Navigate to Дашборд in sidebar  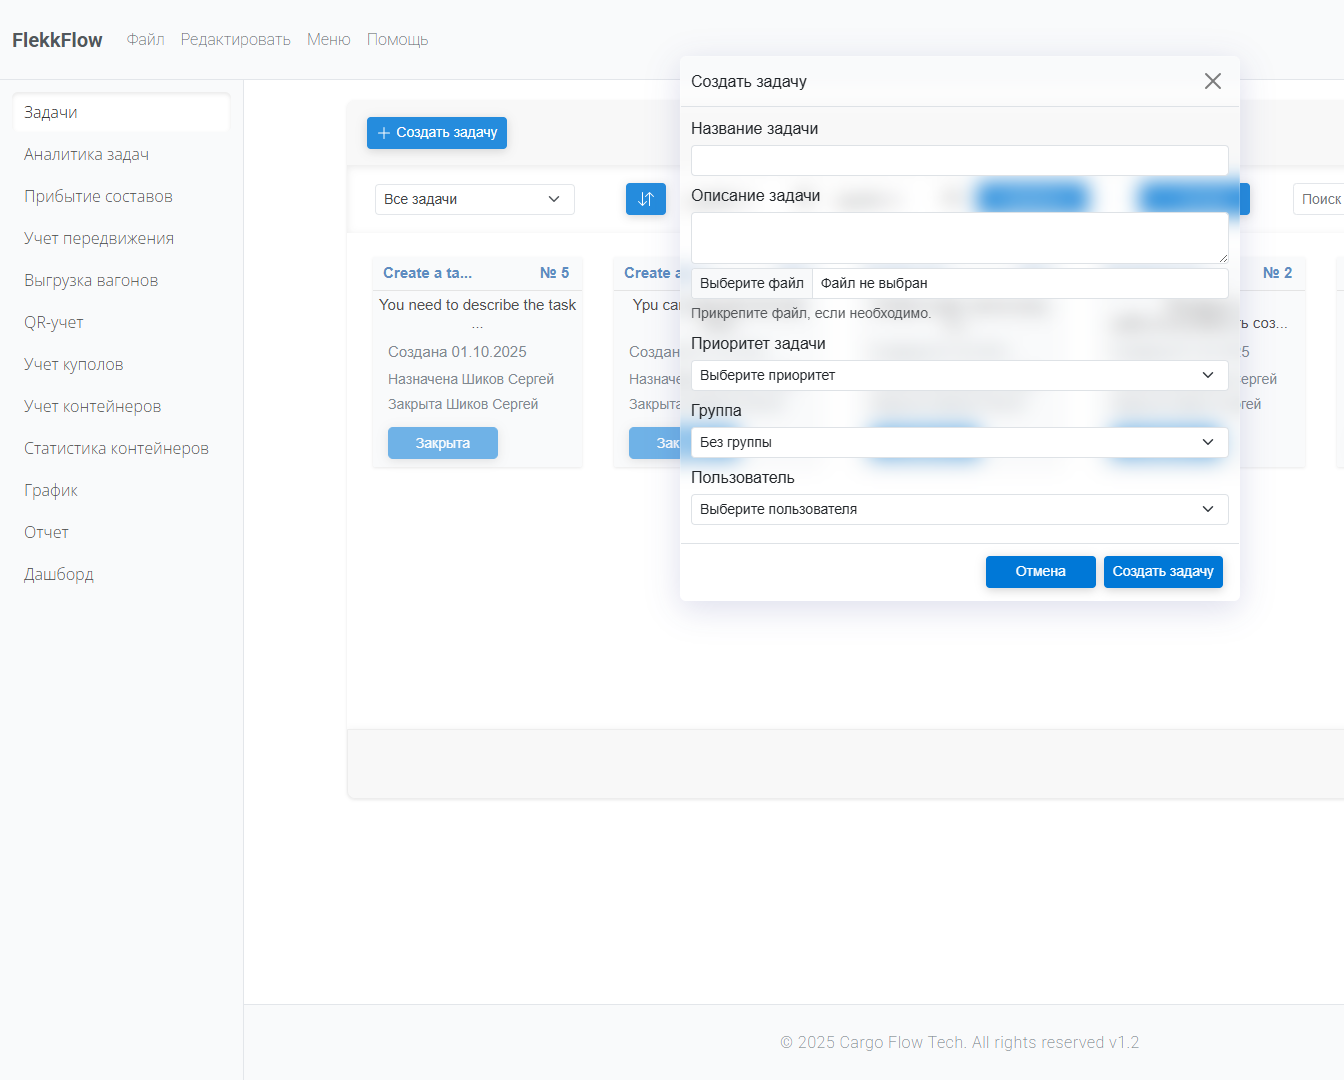click(59, 575)
